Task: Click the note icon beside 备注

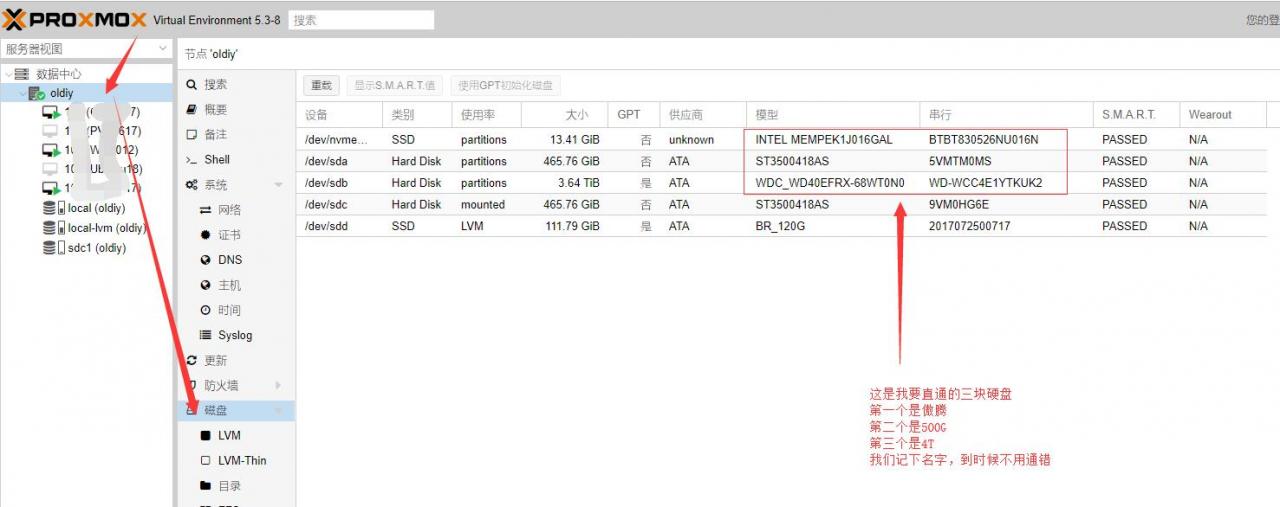Action: coord(192,135)
